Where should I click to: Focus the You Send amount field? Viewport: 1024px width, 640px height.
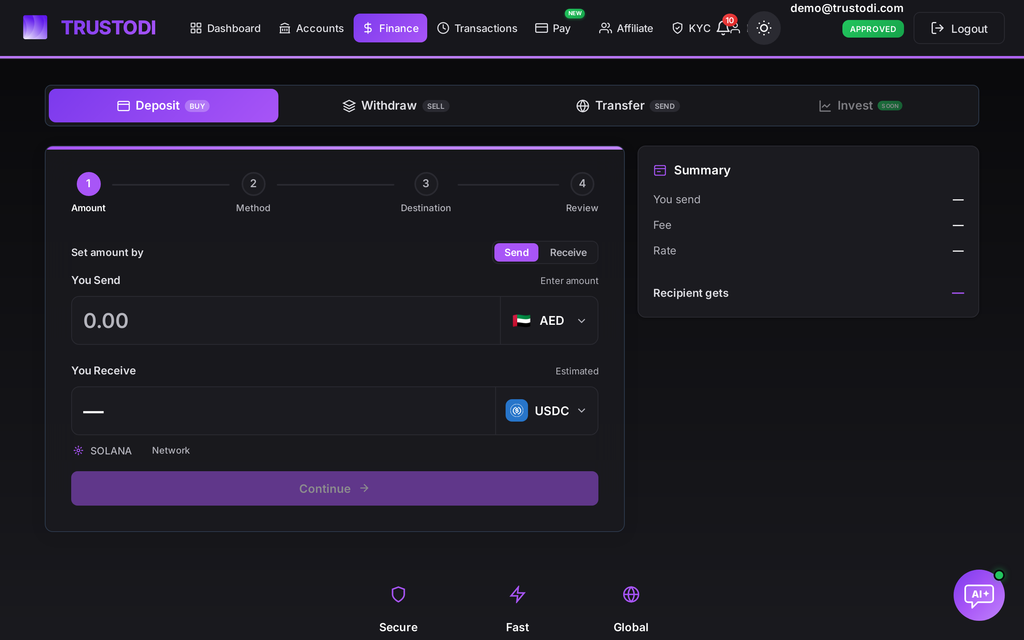click(x=285, y=321)
